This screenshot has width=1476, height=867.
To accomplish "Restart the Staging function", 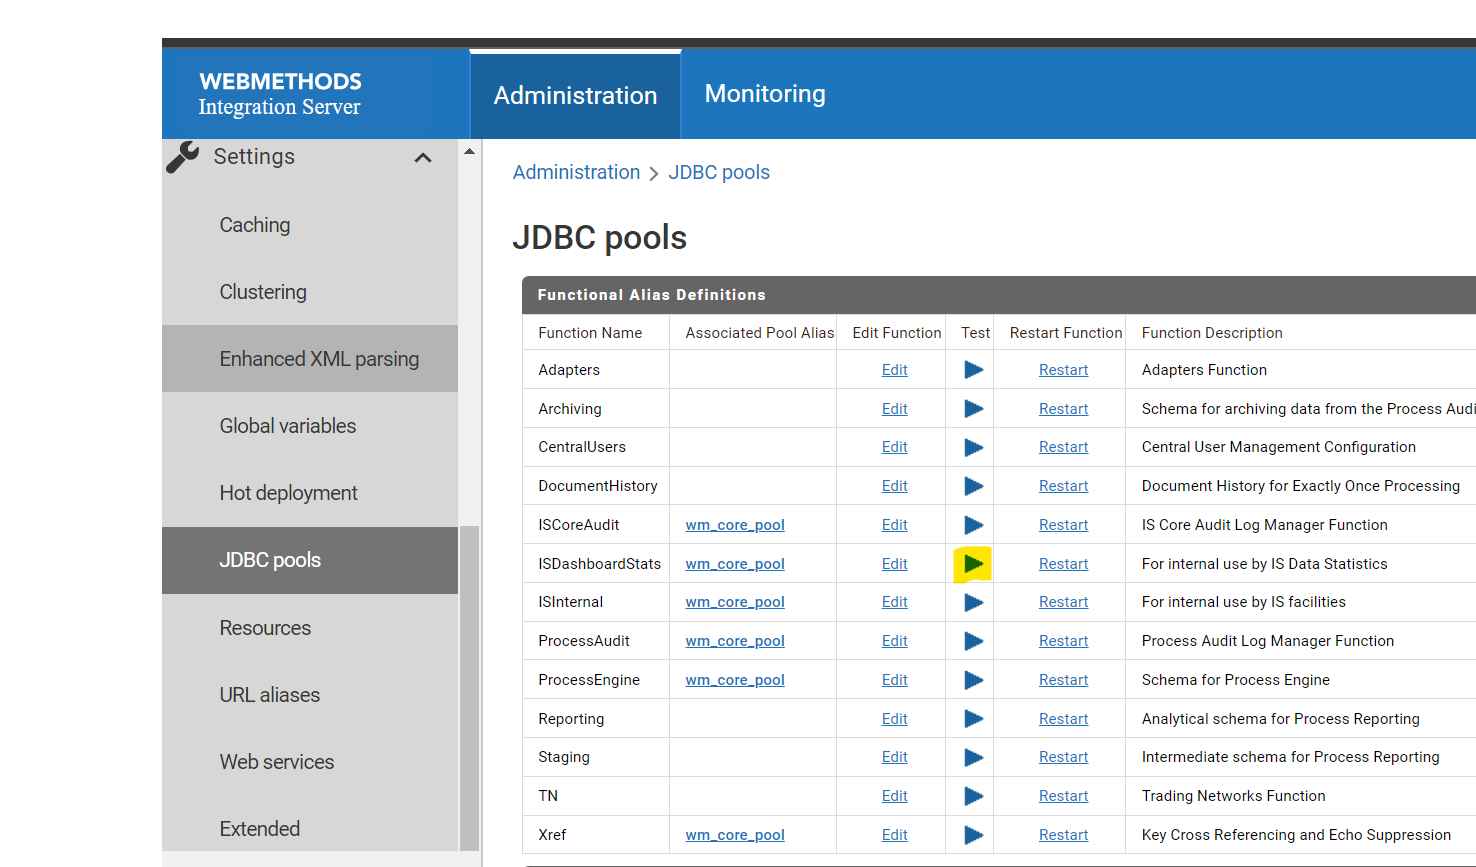I will [1063, 756].
